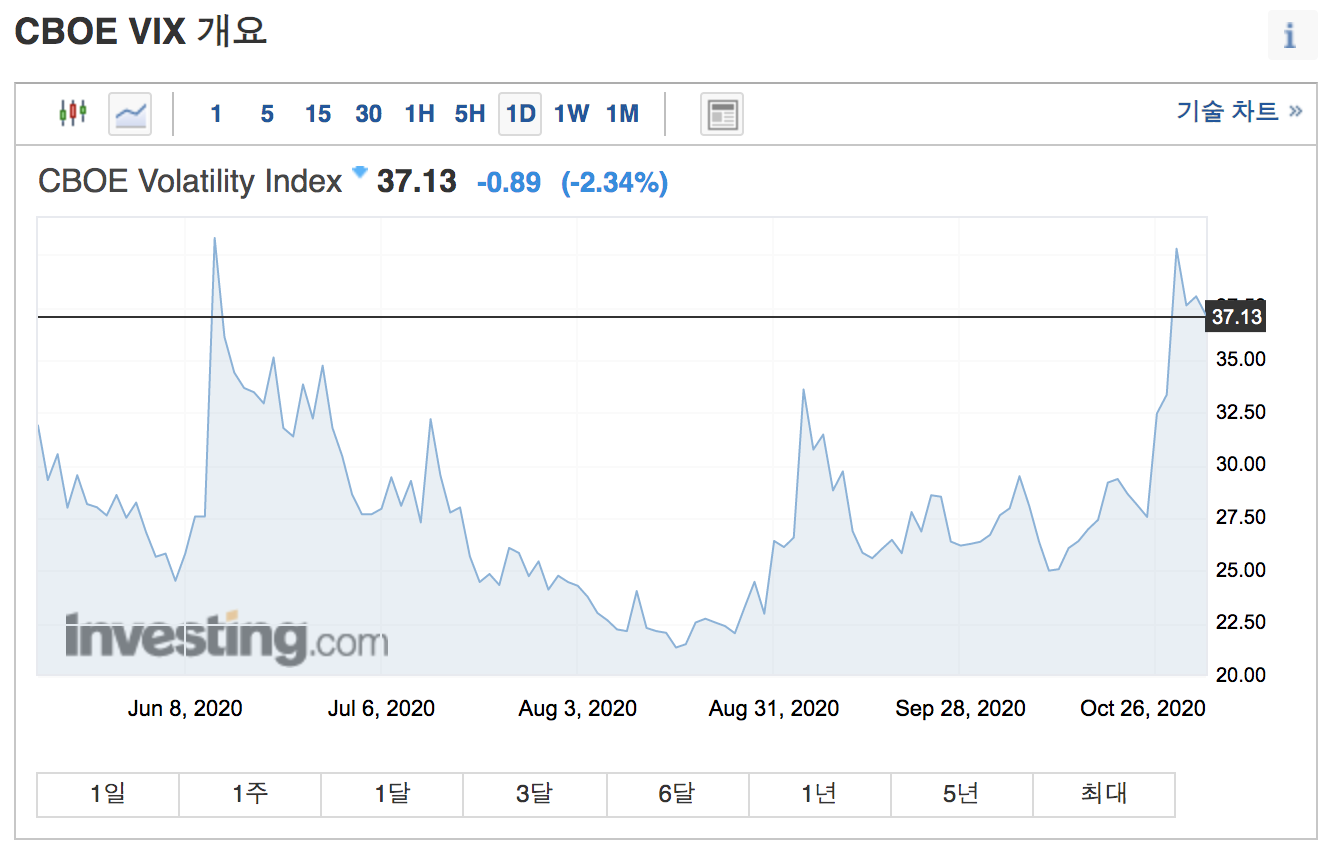This screenshot has width=1334, height=856.
Task: Select the 1달 time range tab
Action: click(x=392, y=794)
